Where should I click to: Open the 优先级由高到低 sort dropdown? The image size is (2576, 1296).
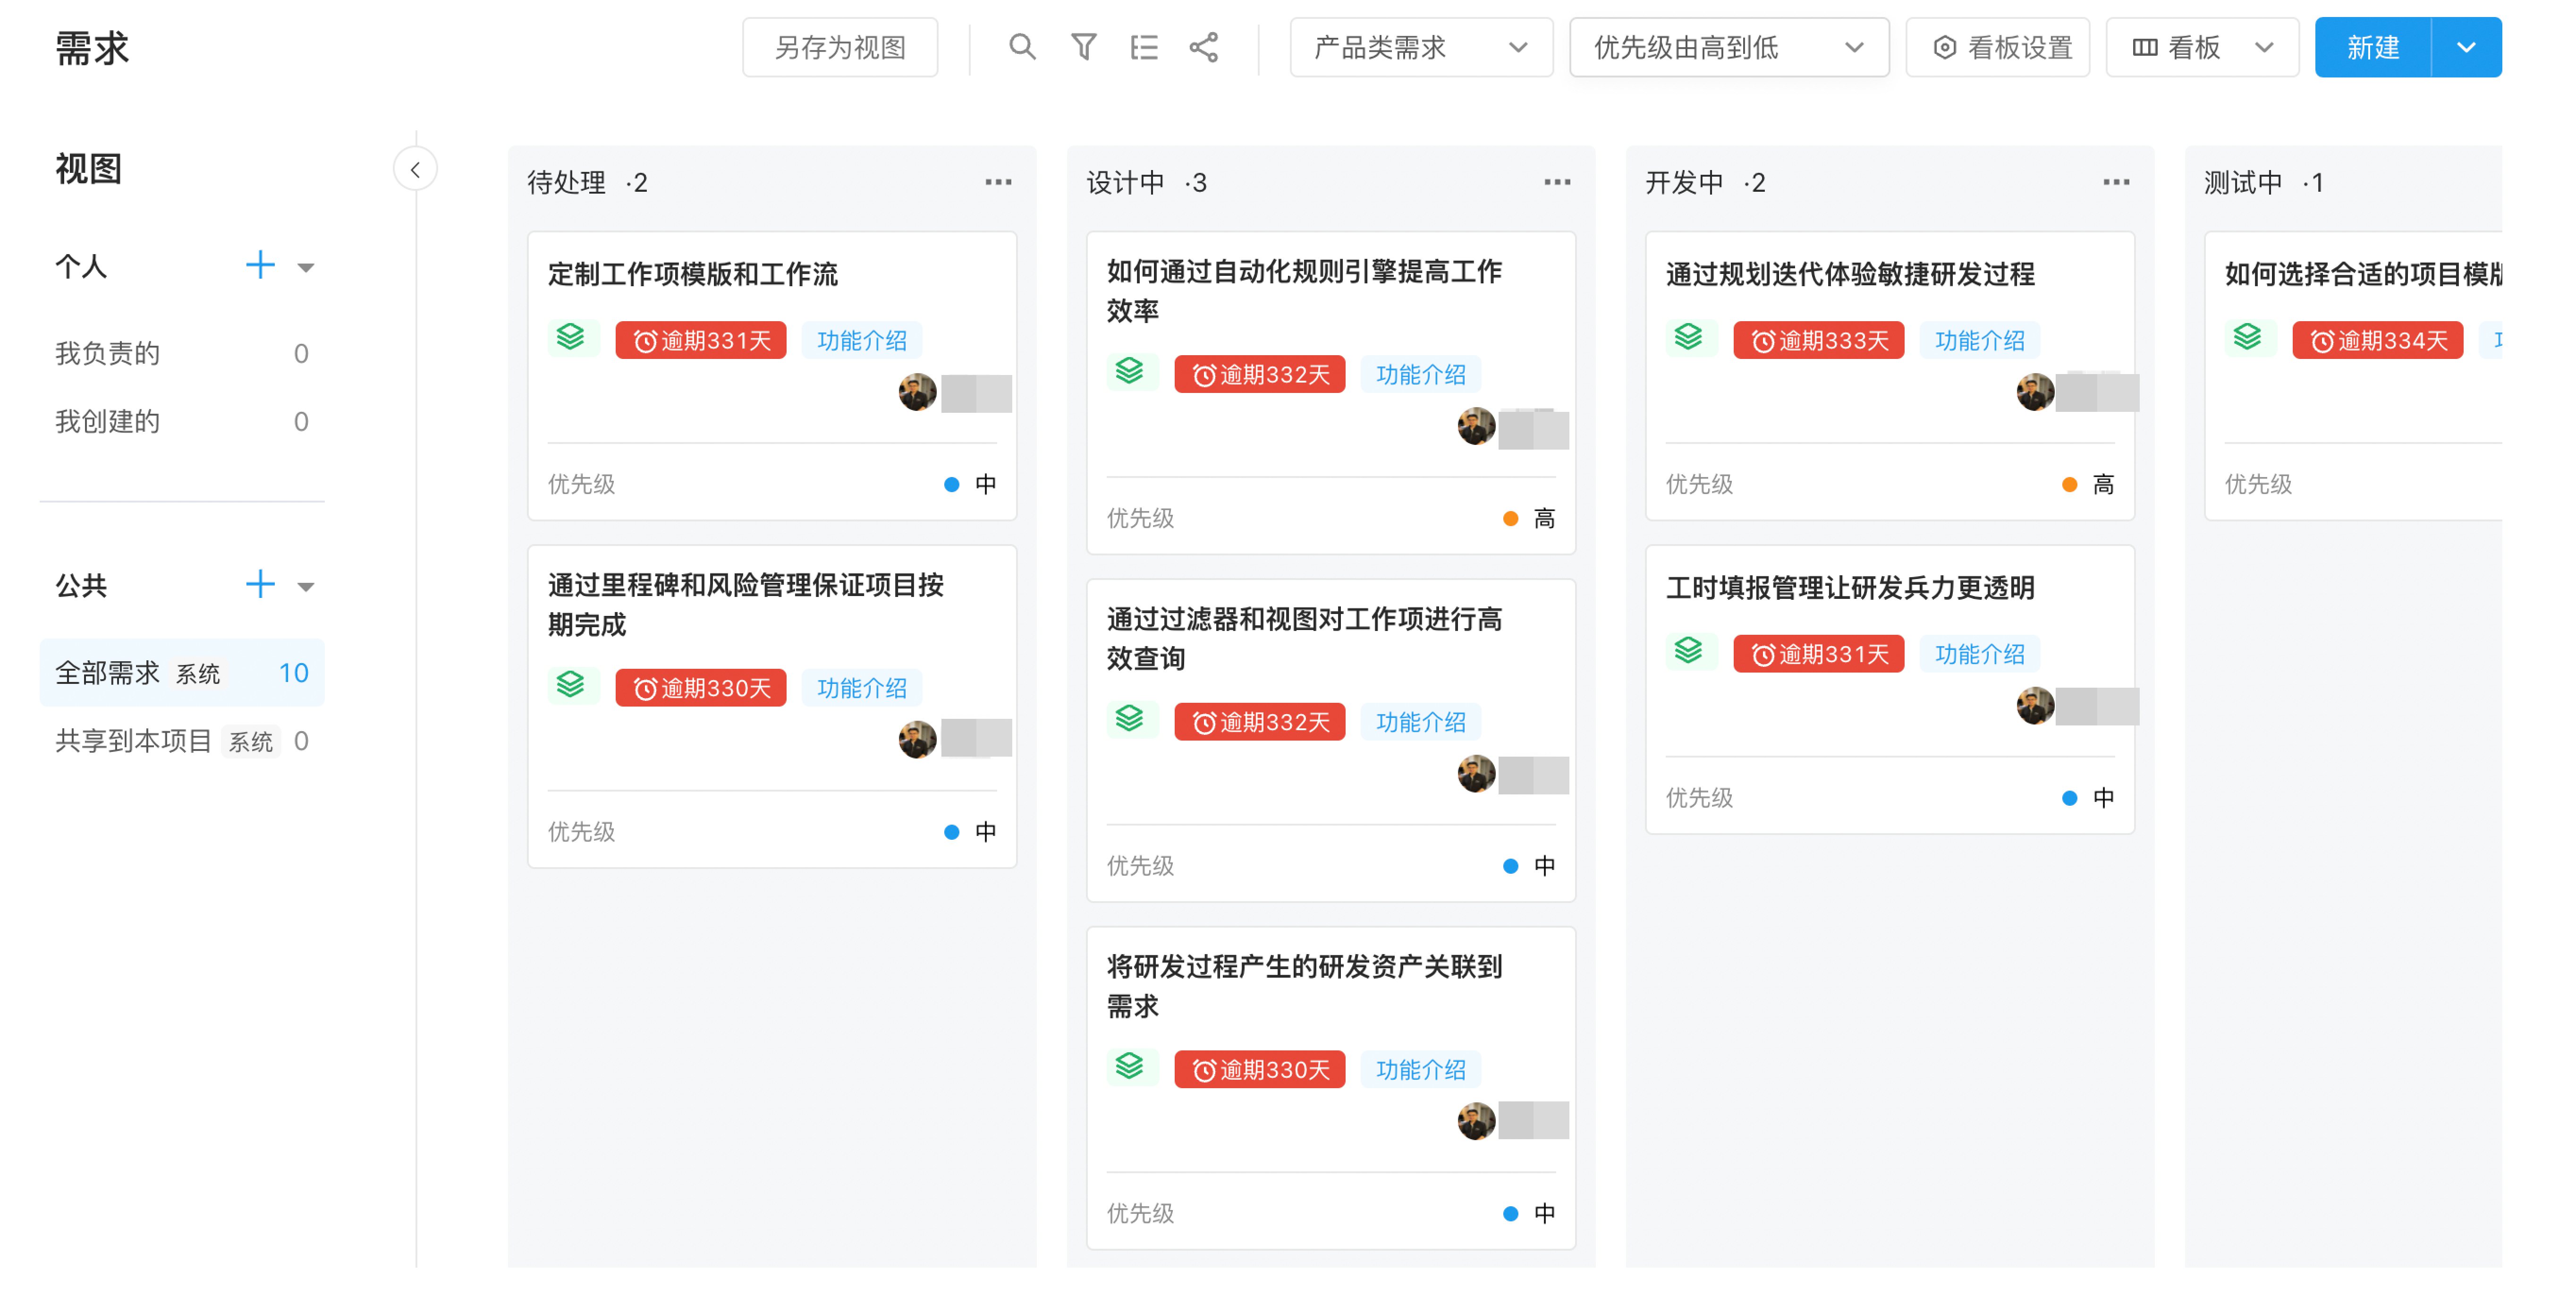tap(1728, 47)
